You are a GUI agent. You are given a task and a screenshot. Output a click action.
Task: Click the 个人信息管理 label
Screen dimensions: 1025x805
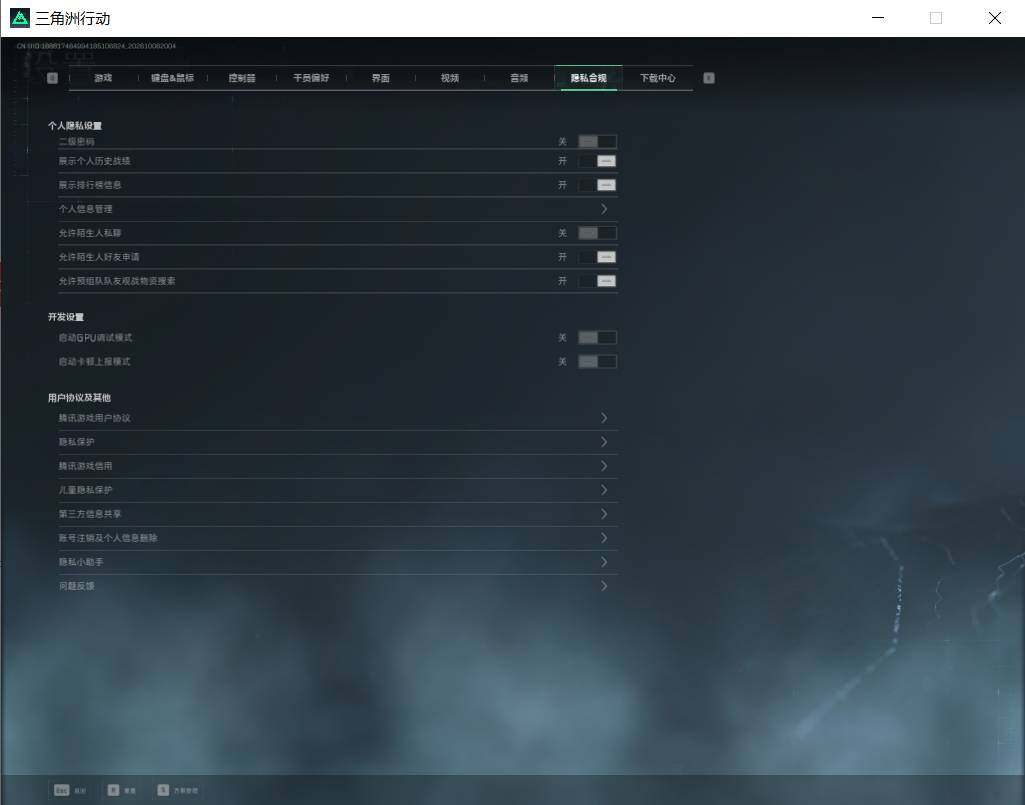click(x=86, y=209)
